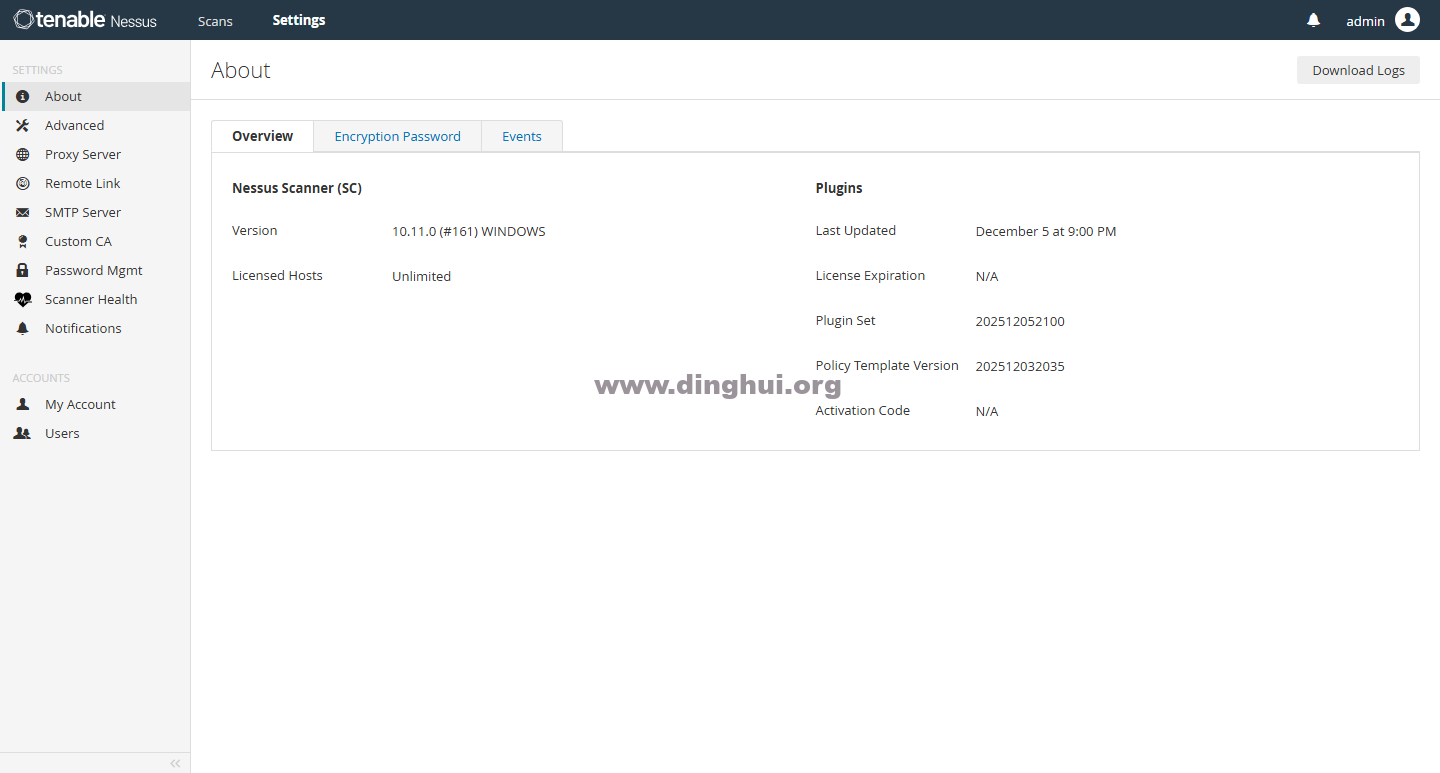Screen dimensions: 1440x773
Task: Select Notifications in the settings sidebar
Action: click(x=83, y=329)
